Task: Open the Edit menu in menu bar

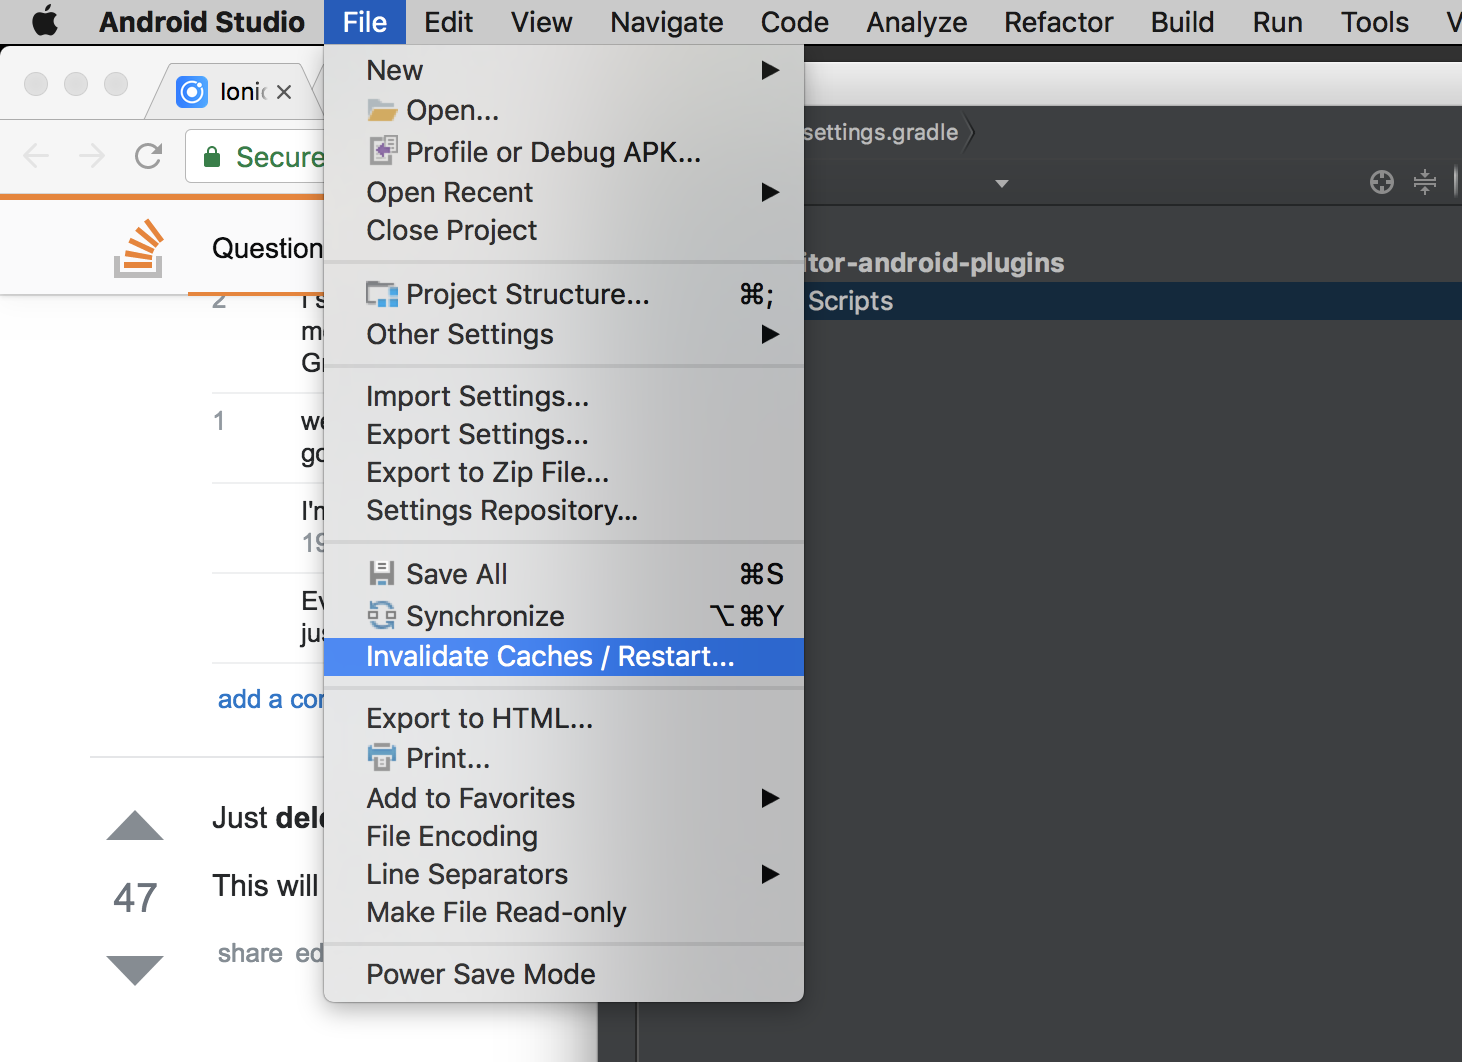Action: point(448,22)
